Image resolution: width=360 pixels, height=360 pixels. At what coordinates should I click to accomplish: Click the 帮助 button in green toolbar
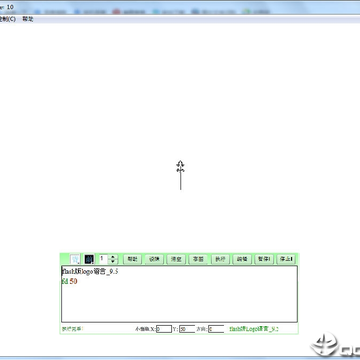(x=132, y=259)
